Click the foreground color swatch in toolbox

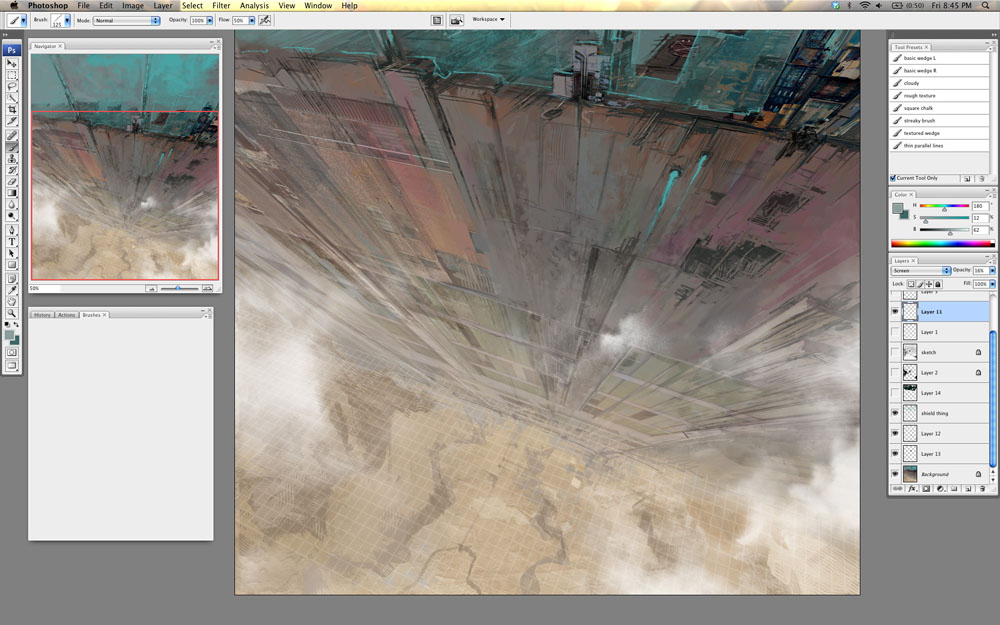click(x=9, y=335)
